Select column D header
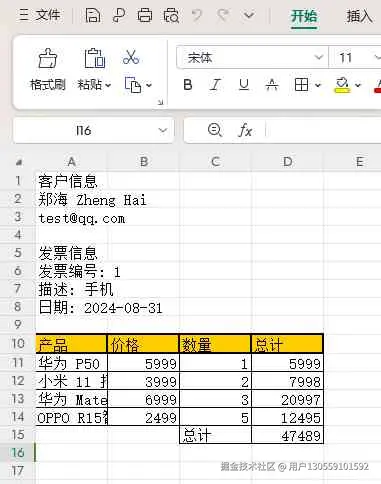The height and width of the screenshot is (484, 381). [x=287, y=162]
